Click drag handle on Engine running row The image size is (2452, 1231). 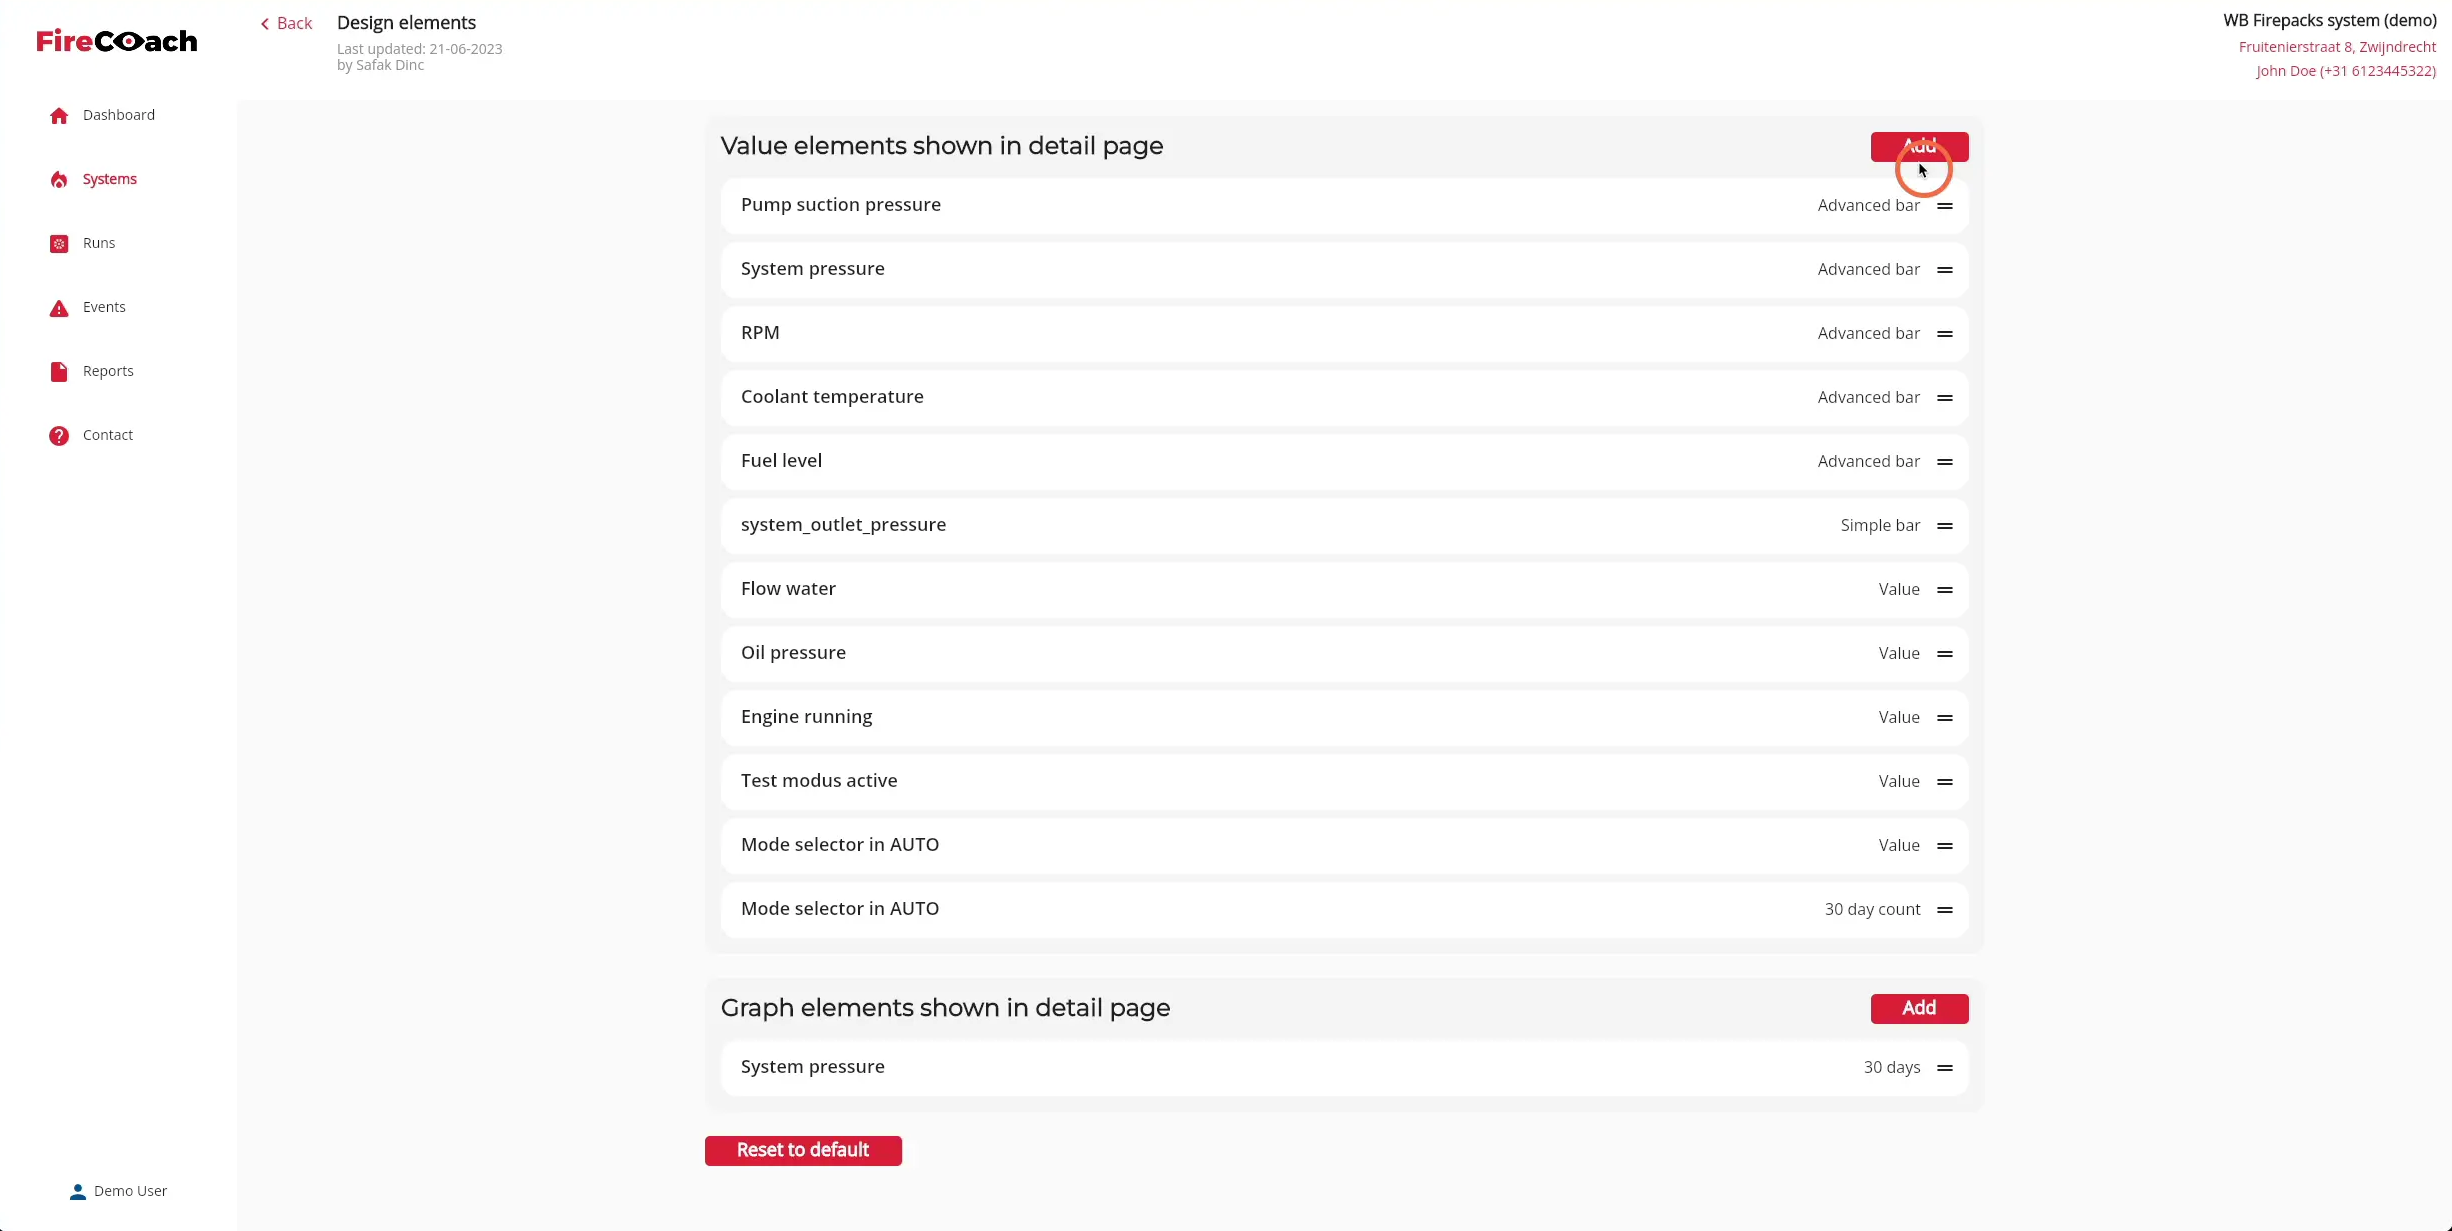[1945, 718]
